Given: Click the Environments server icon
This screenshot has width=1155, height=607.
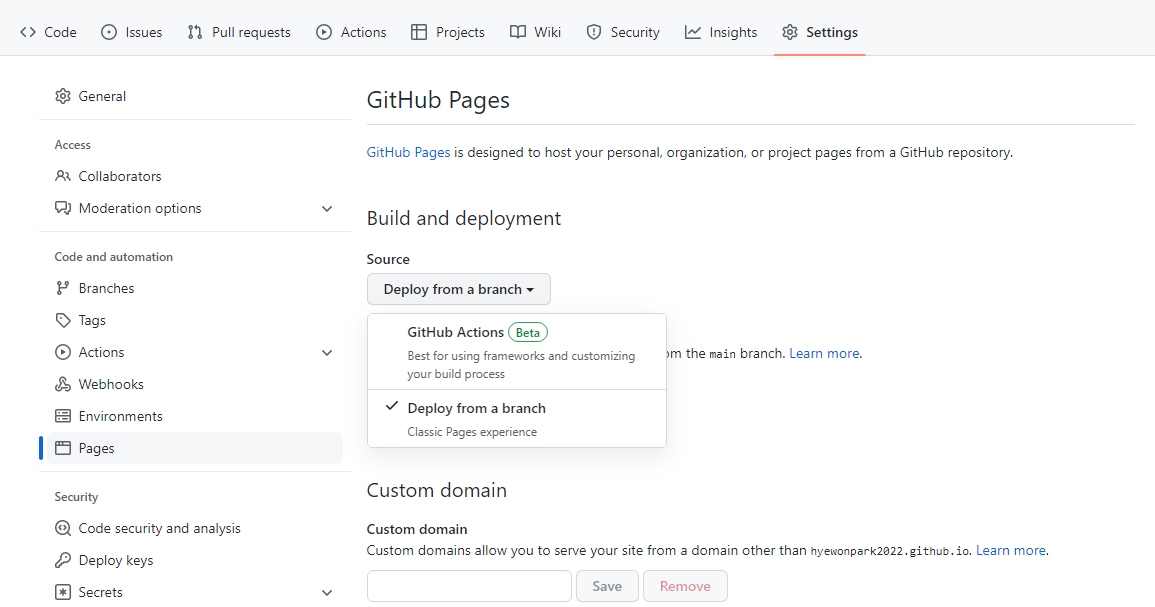Looking at the screenshot, I should [x=63, y=416].
